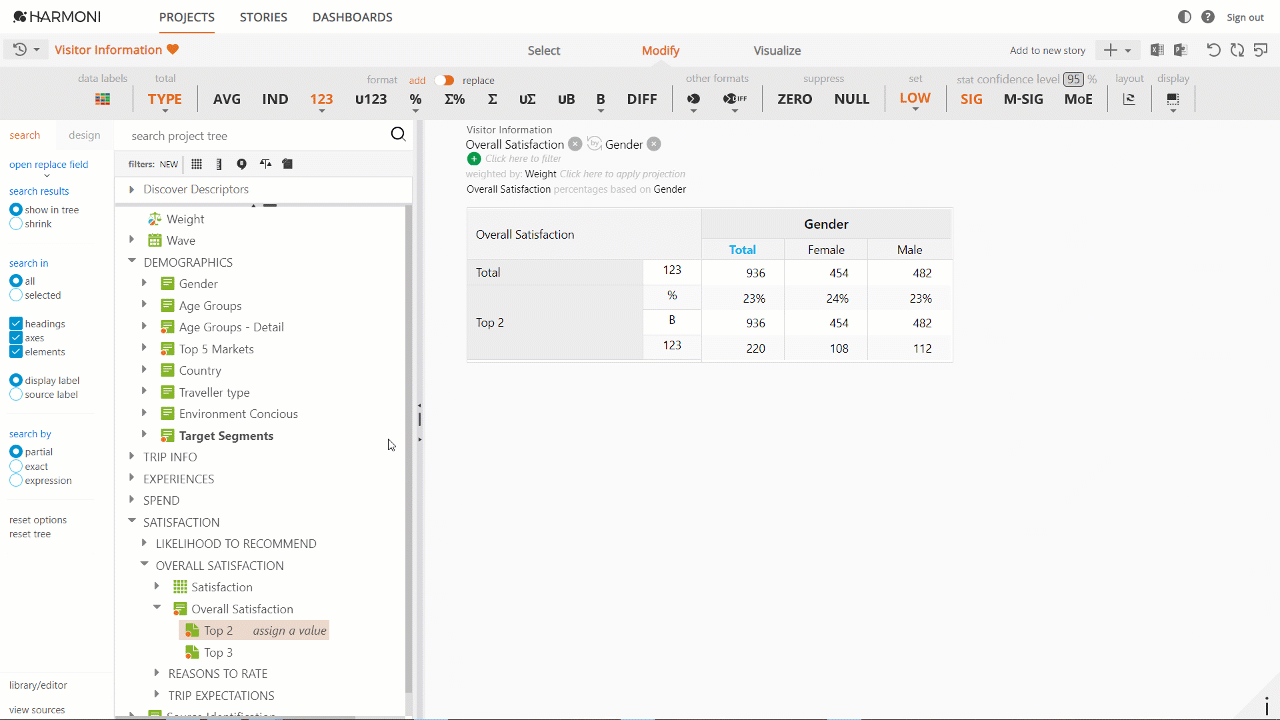Open the PROJECTS tab
Viewport: 1280px width, 720px height.
click(187, 17)
